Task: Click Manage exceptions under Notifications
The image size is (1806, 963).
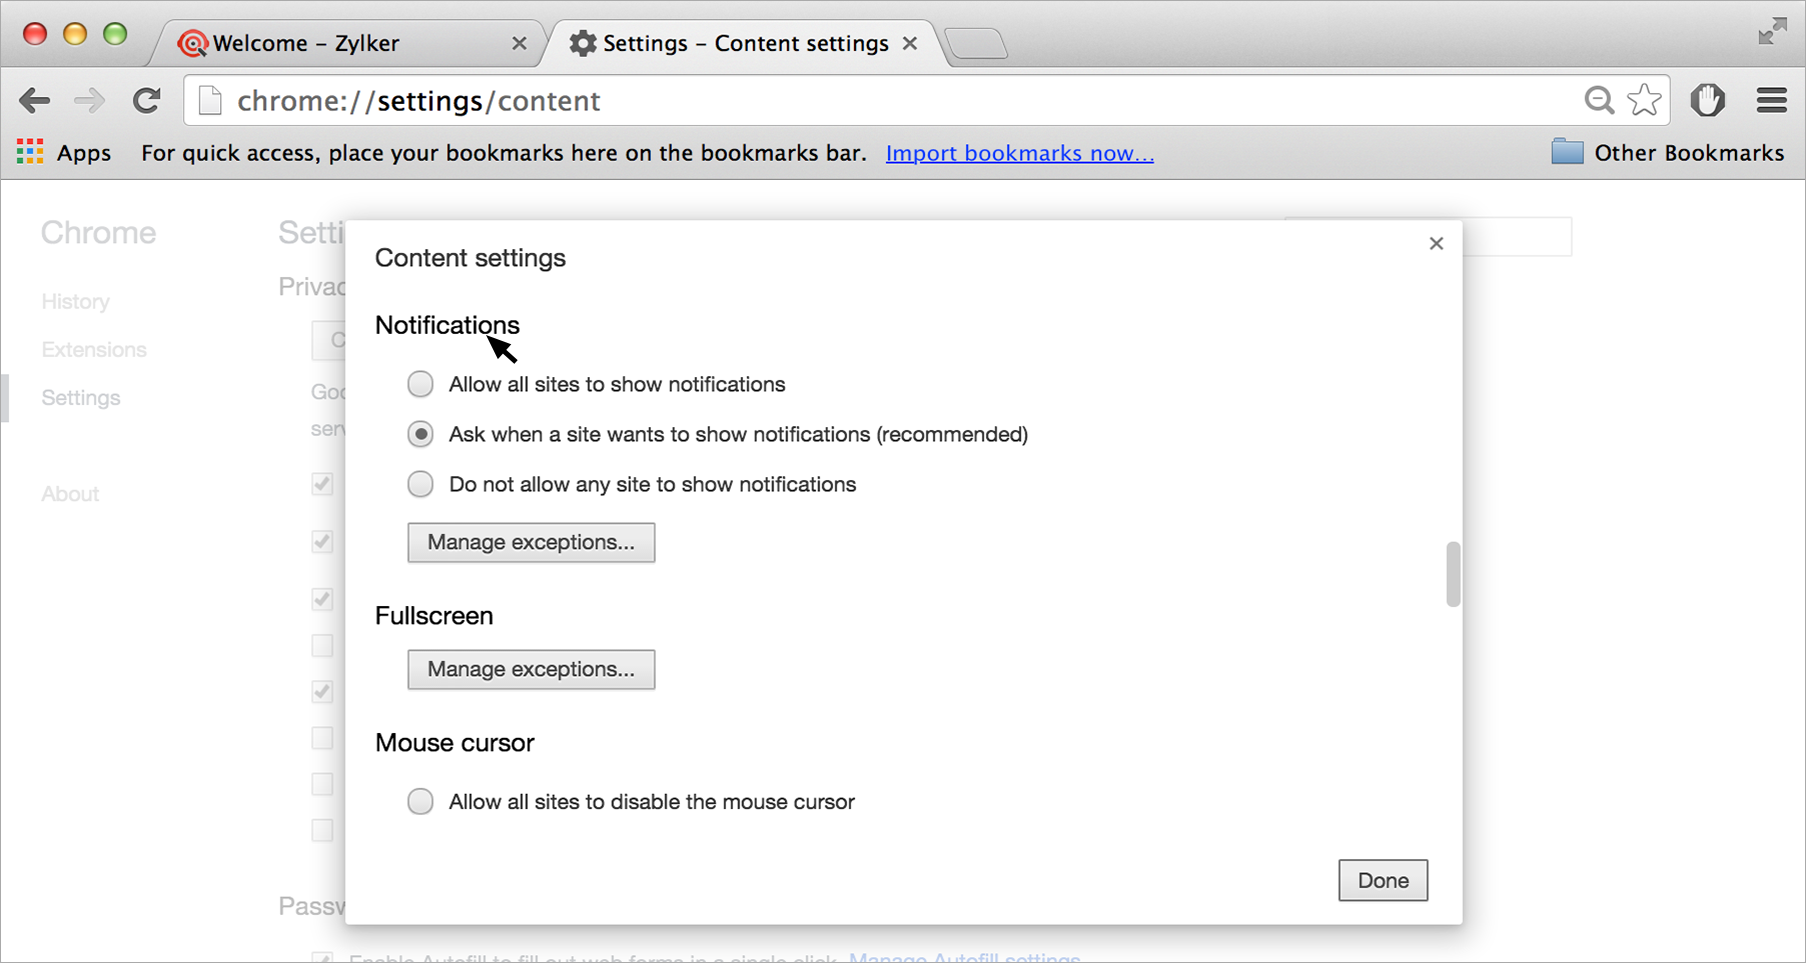Action: (531, 542)
